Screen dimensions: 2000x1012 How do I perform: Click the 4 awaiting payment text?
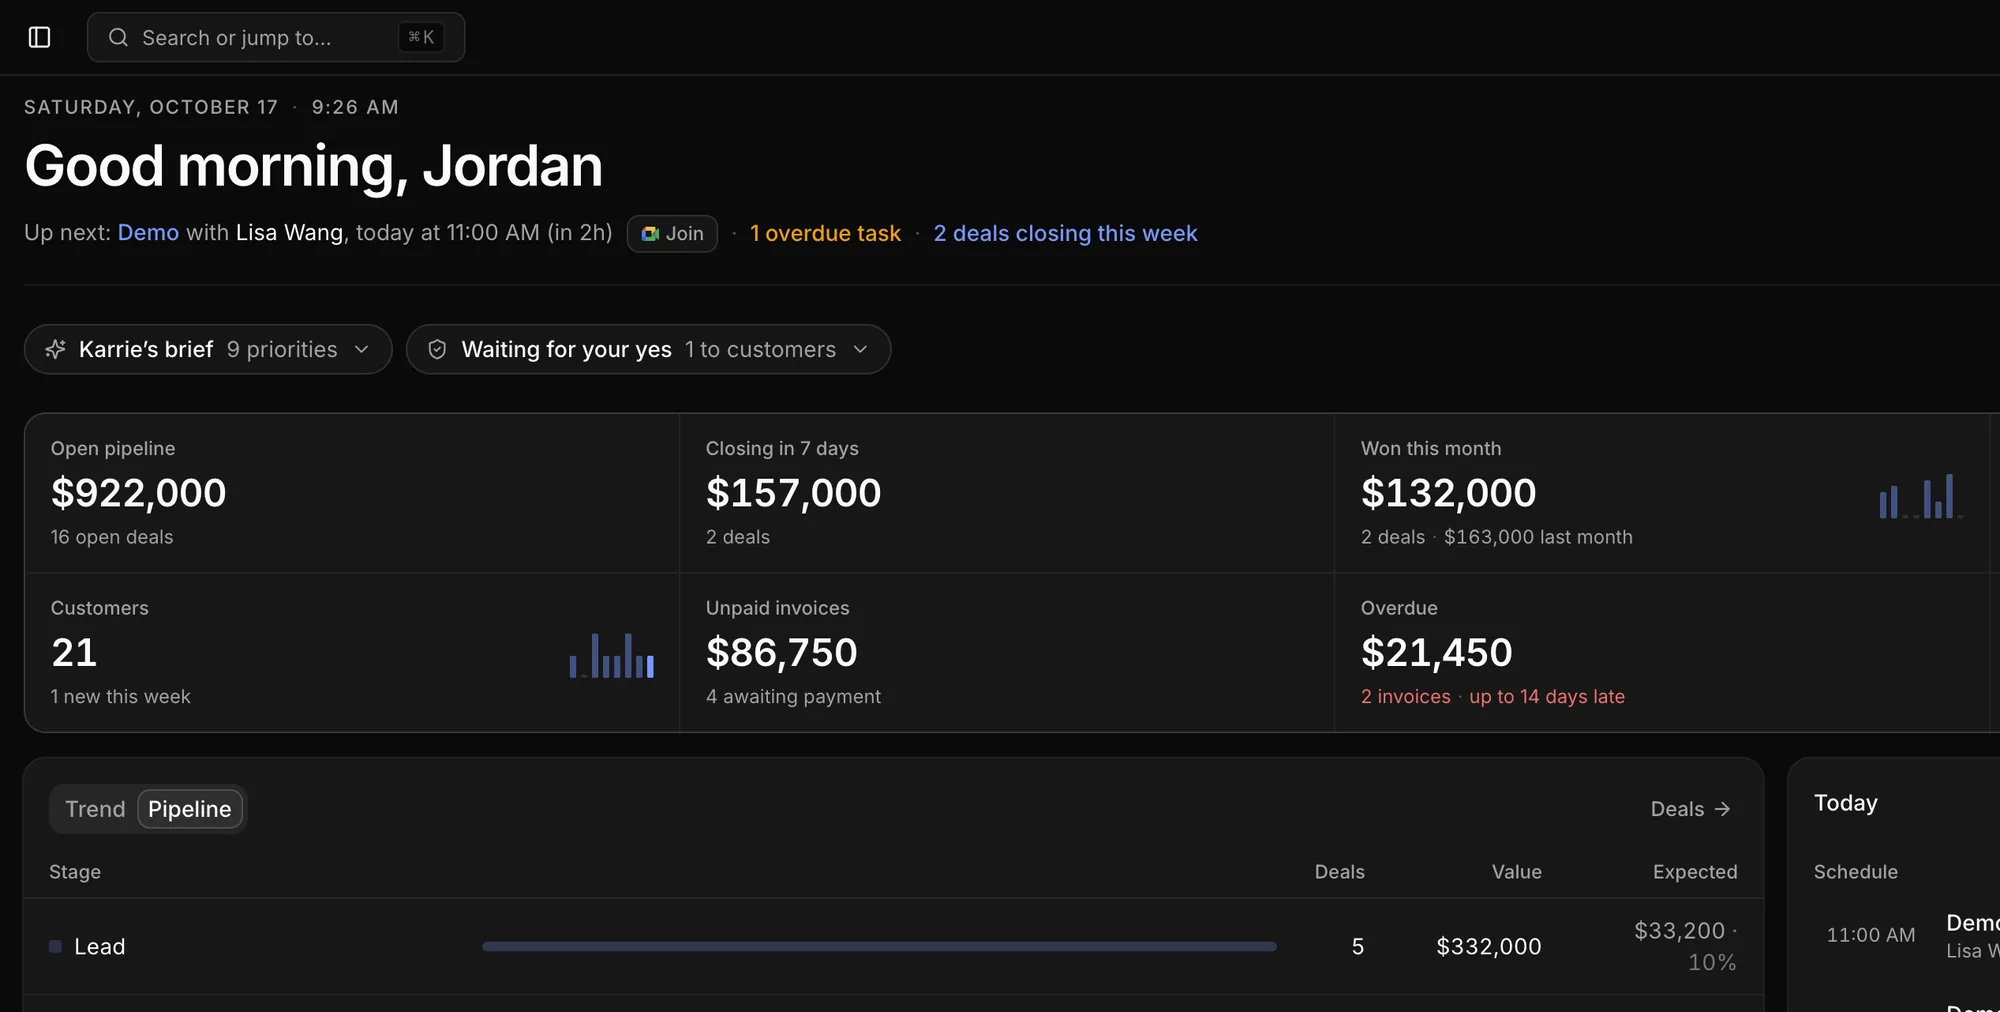(x=793, y=696)
